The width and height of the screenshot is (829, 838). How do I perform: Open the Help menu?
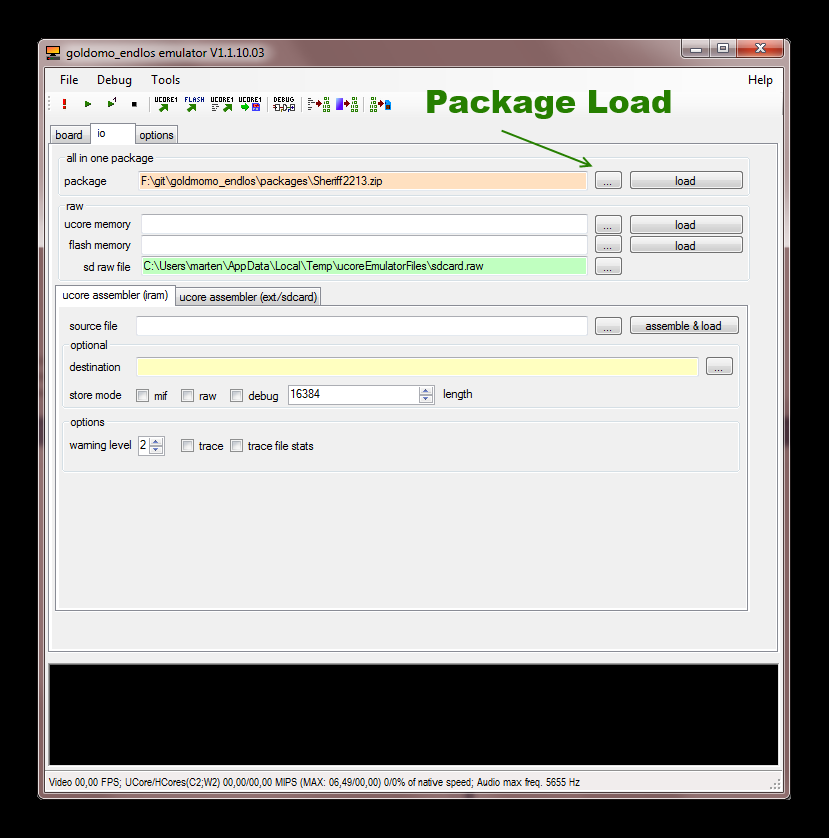(760, 80)
